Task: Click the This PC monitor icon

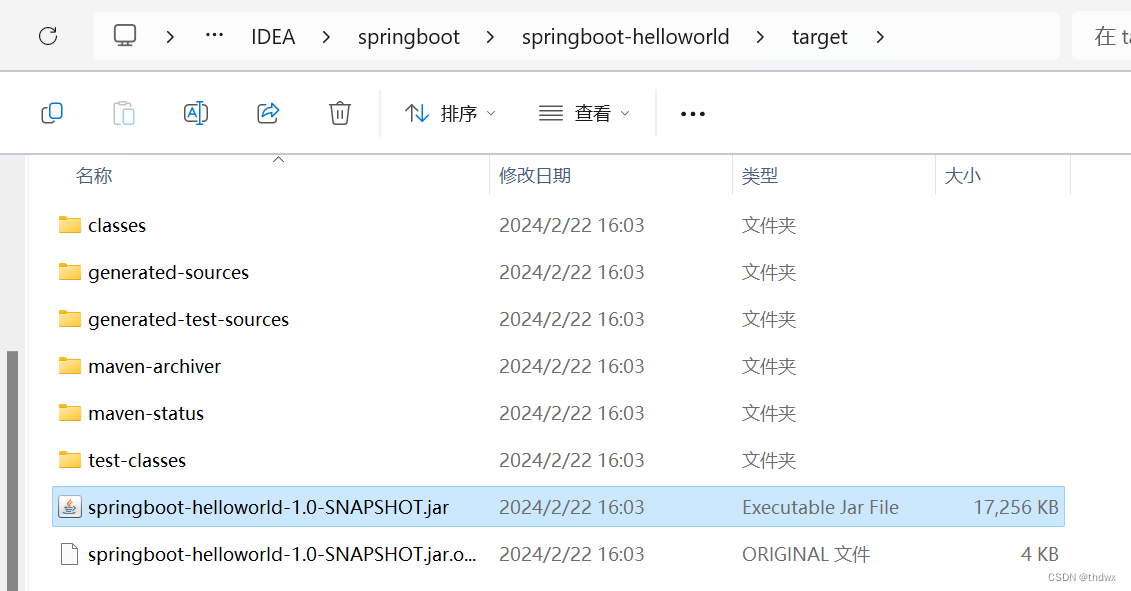Action: click(x=125, y=35)
